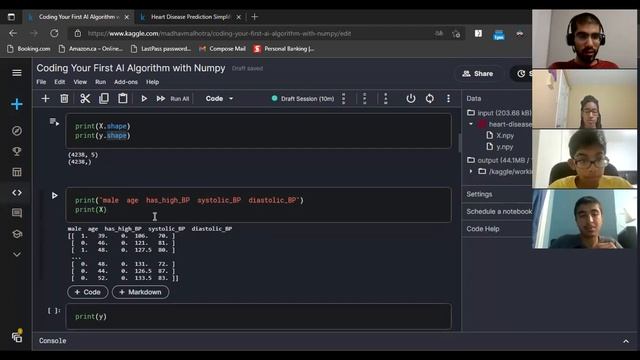Delete the cell with trash icon
The height and width of the screenshot is (360, 640).
[64, 98]
